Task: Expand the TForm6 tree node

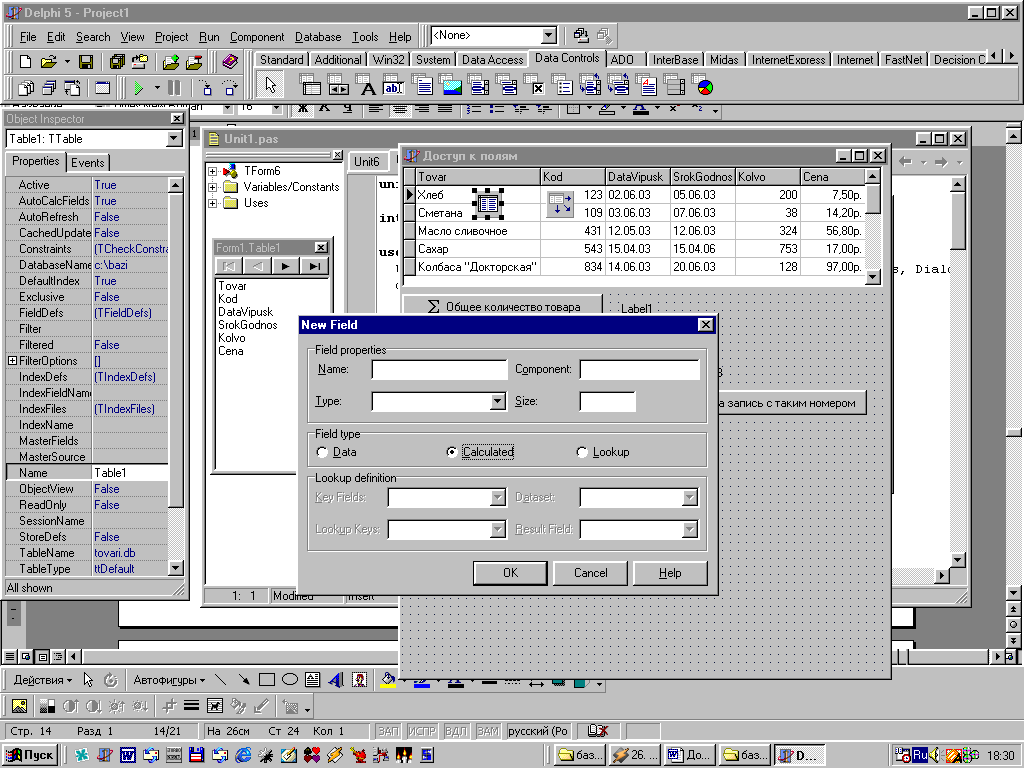Action: coord(212,171)
